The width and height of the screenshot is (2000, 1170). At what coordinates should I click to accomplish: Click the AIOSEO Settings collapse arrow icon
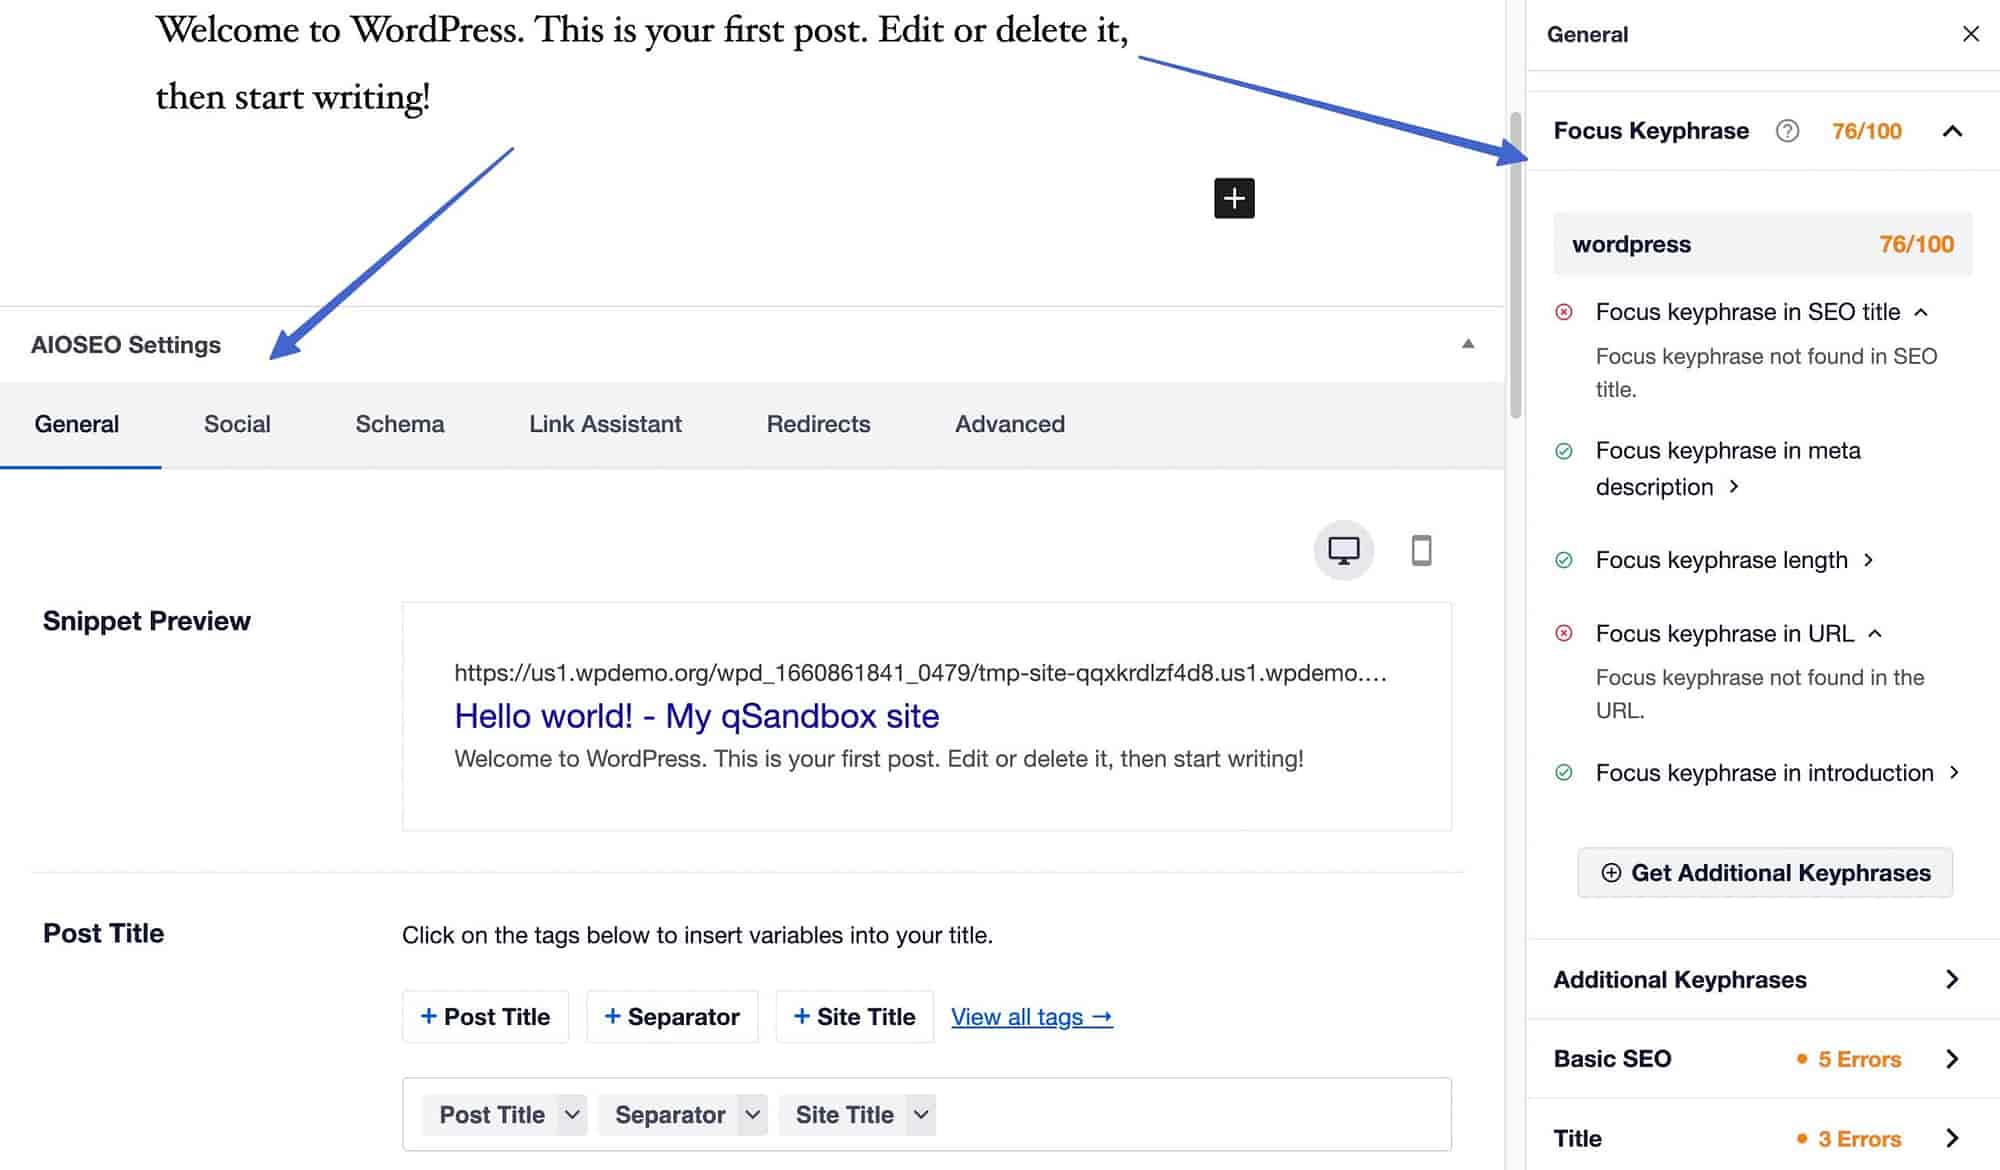(x=1468, y=344)
